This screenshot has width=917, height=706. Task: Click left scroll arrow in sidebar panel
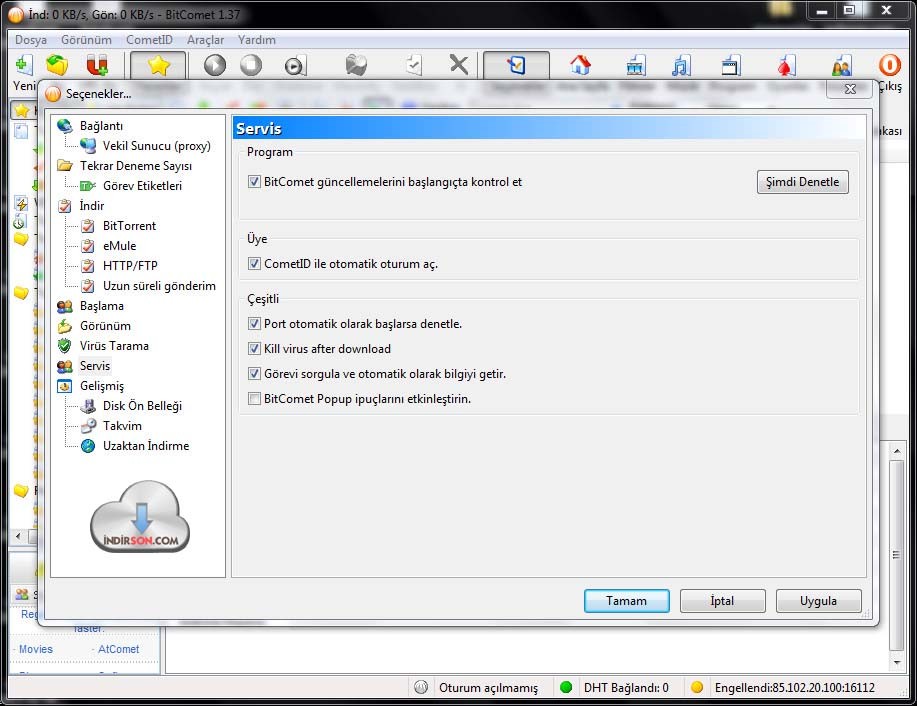pos(19,536)
